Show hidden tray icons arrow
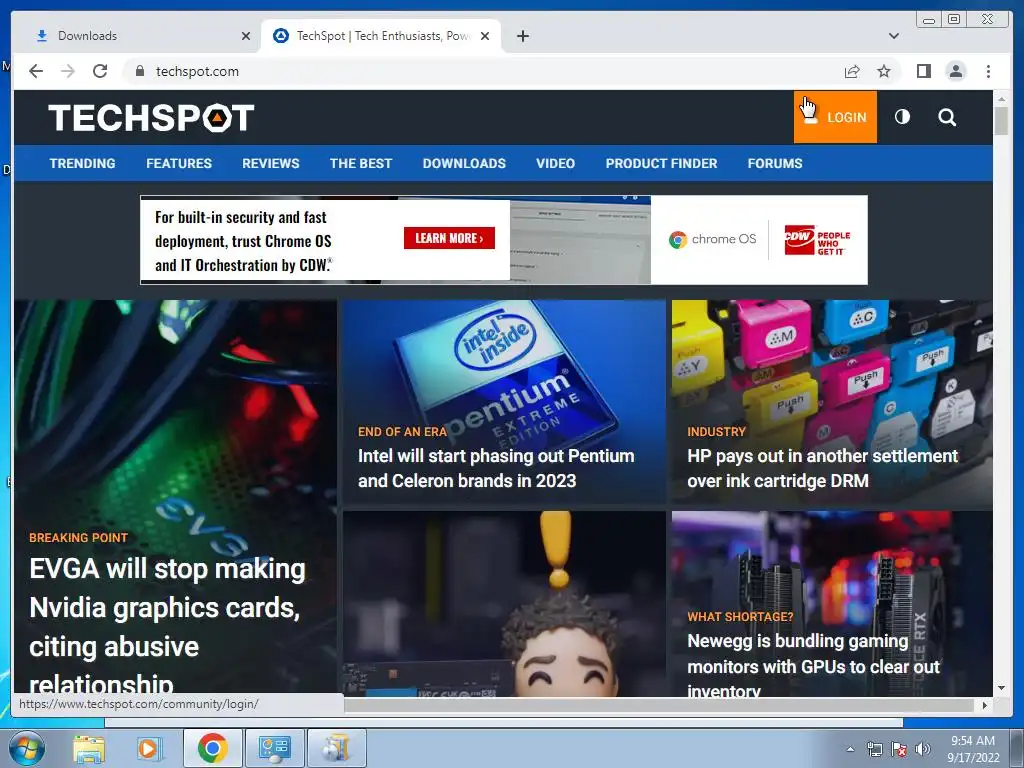The height and width of the screenshot is (768, 1024). tap(850, 749)
